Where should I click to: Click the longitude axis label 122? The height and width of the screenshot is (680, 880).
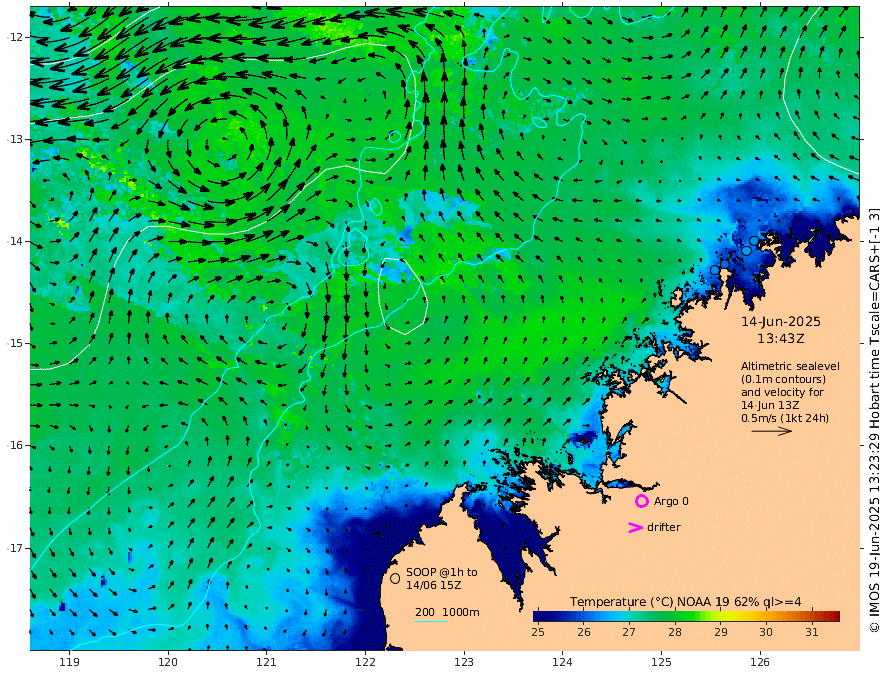tap(365, 662)
